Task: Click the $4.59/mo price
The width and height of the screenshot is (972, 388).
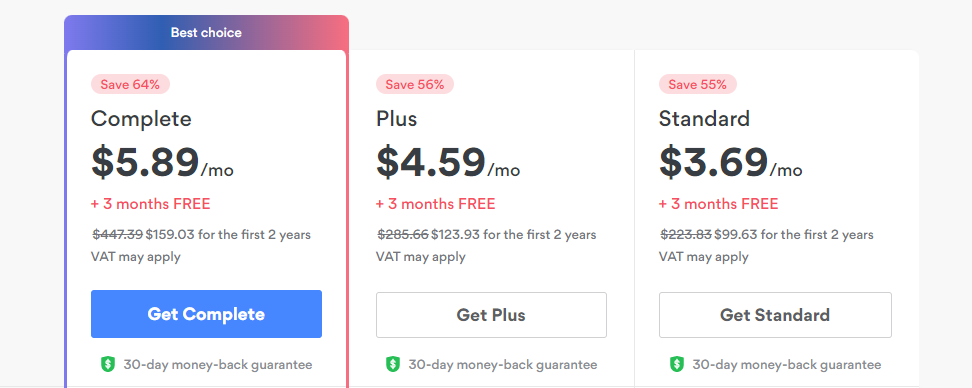Action: [x=448, y=162]
